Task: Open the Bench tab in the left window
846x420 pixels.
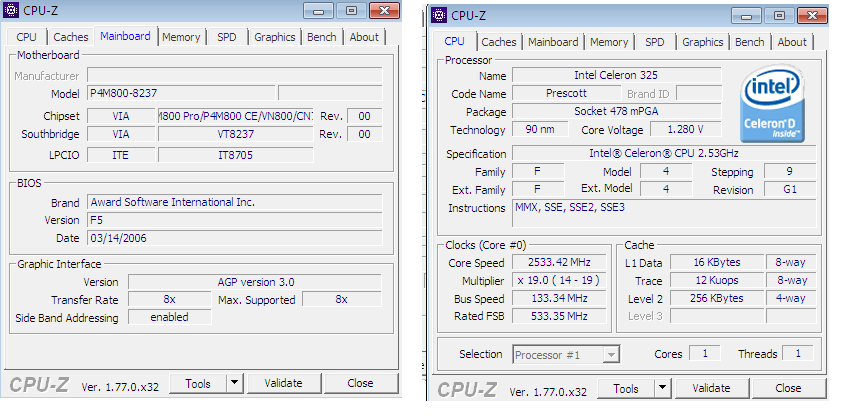Action: click(322, 37)
